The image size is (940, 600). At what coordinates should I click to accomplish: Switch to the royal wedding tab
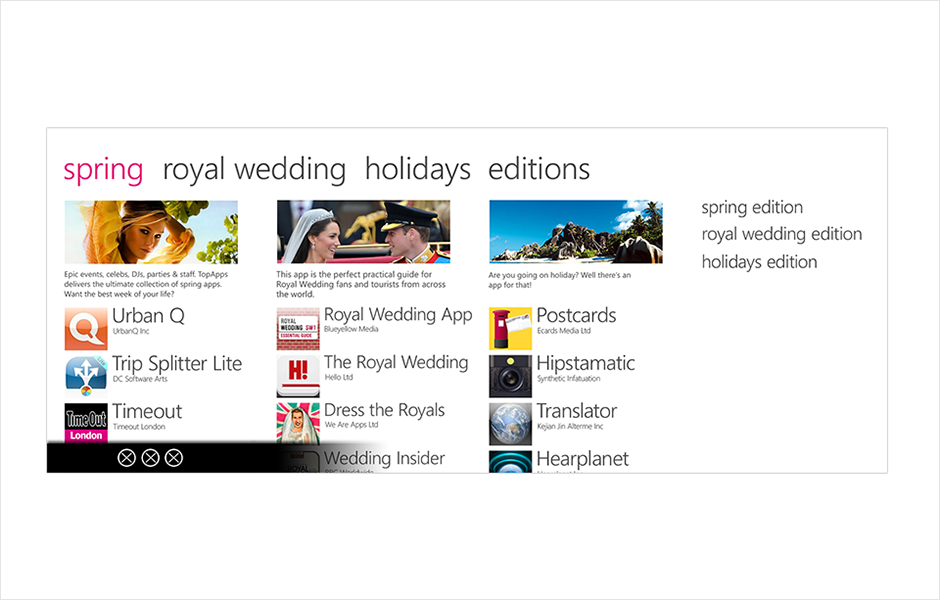click(254, 170)
